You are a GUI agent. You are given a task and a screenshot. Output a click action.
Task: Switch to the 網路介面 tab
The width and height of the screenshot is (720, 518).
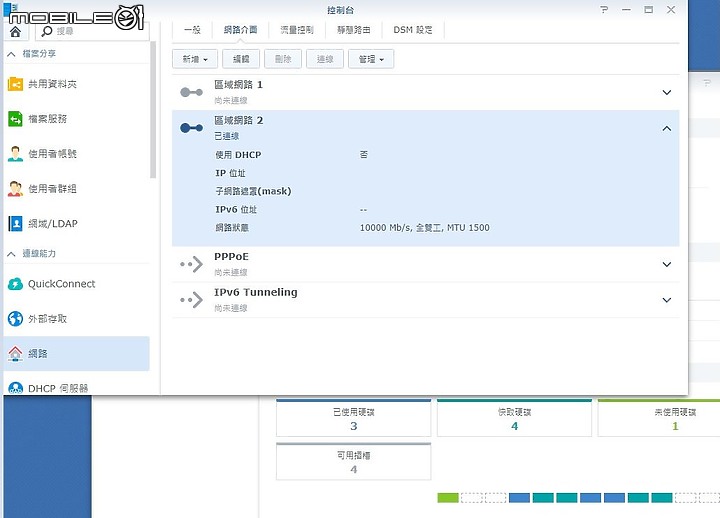240,30
